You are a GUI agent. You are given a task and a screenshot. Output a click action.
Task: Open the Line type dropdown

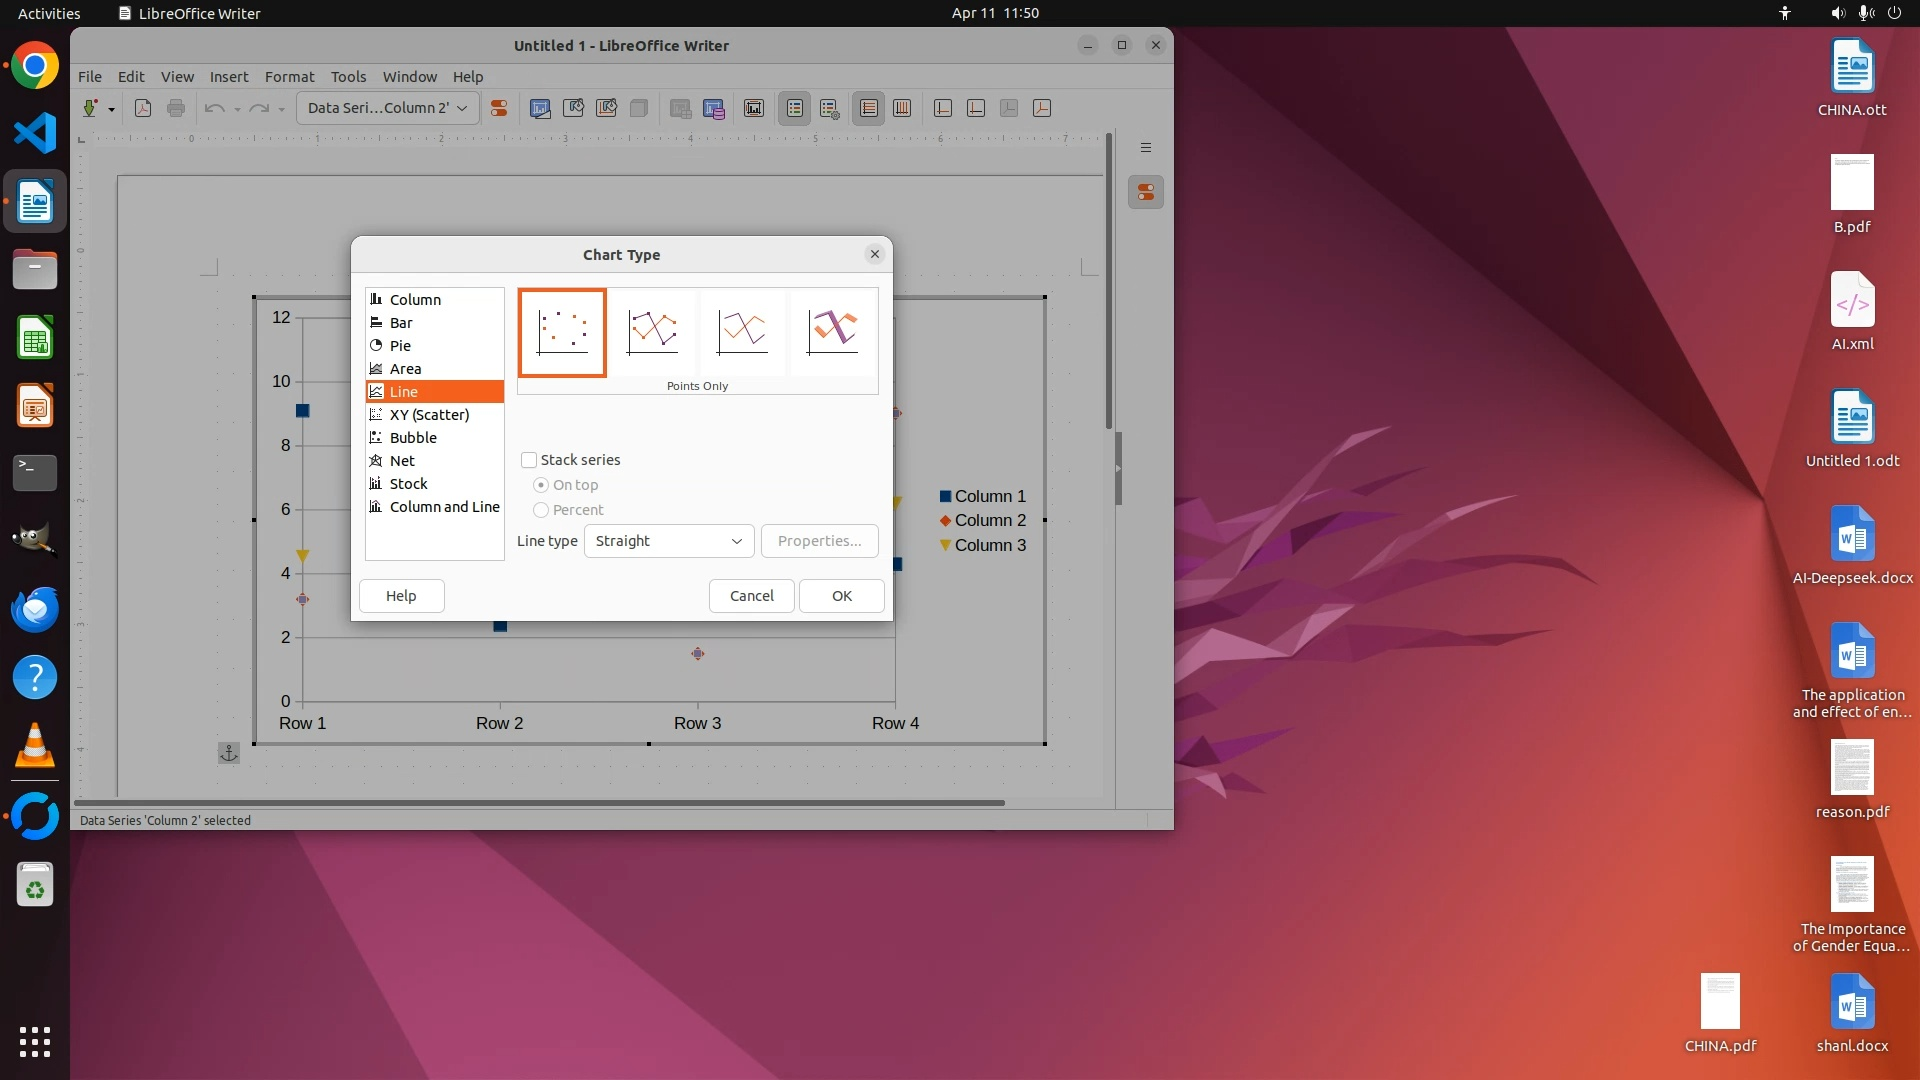point(668,541)
